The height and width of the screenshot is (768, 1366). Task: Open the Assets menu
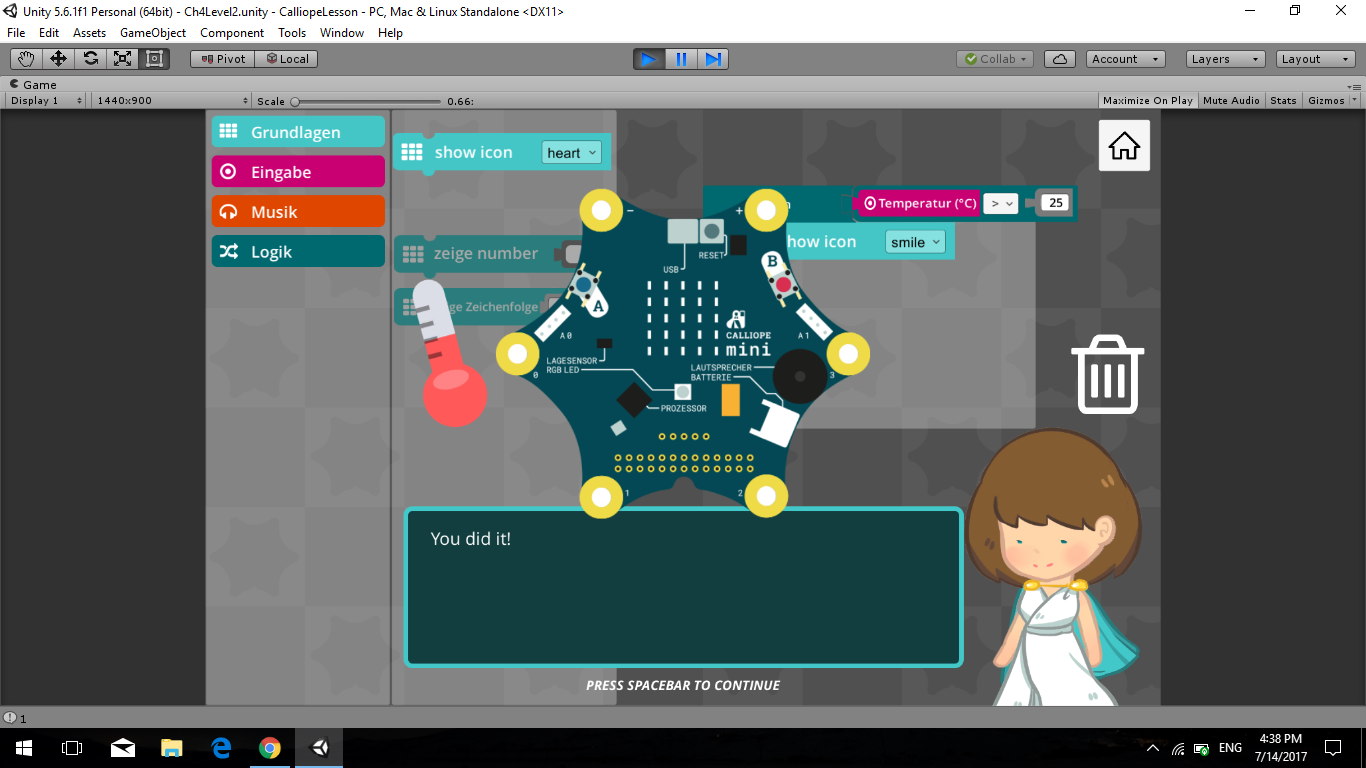tap(90, 33)
